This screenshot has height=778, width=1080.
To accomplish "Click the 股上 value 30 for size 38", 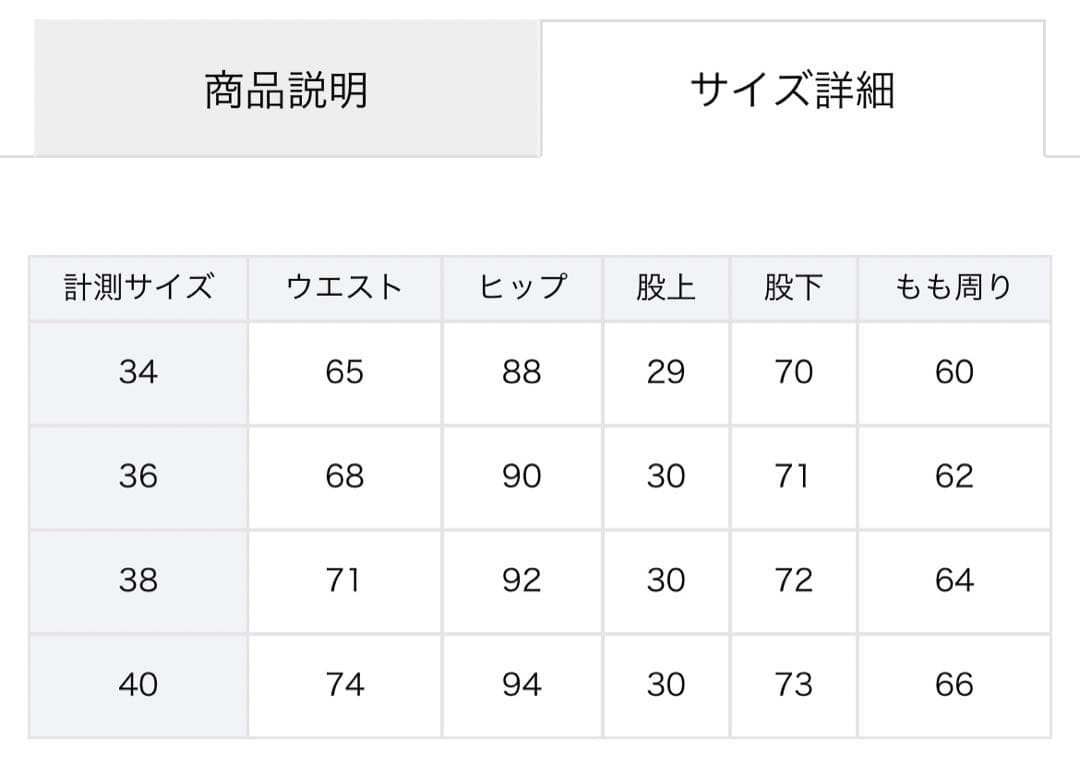I will tap(667, 581).
